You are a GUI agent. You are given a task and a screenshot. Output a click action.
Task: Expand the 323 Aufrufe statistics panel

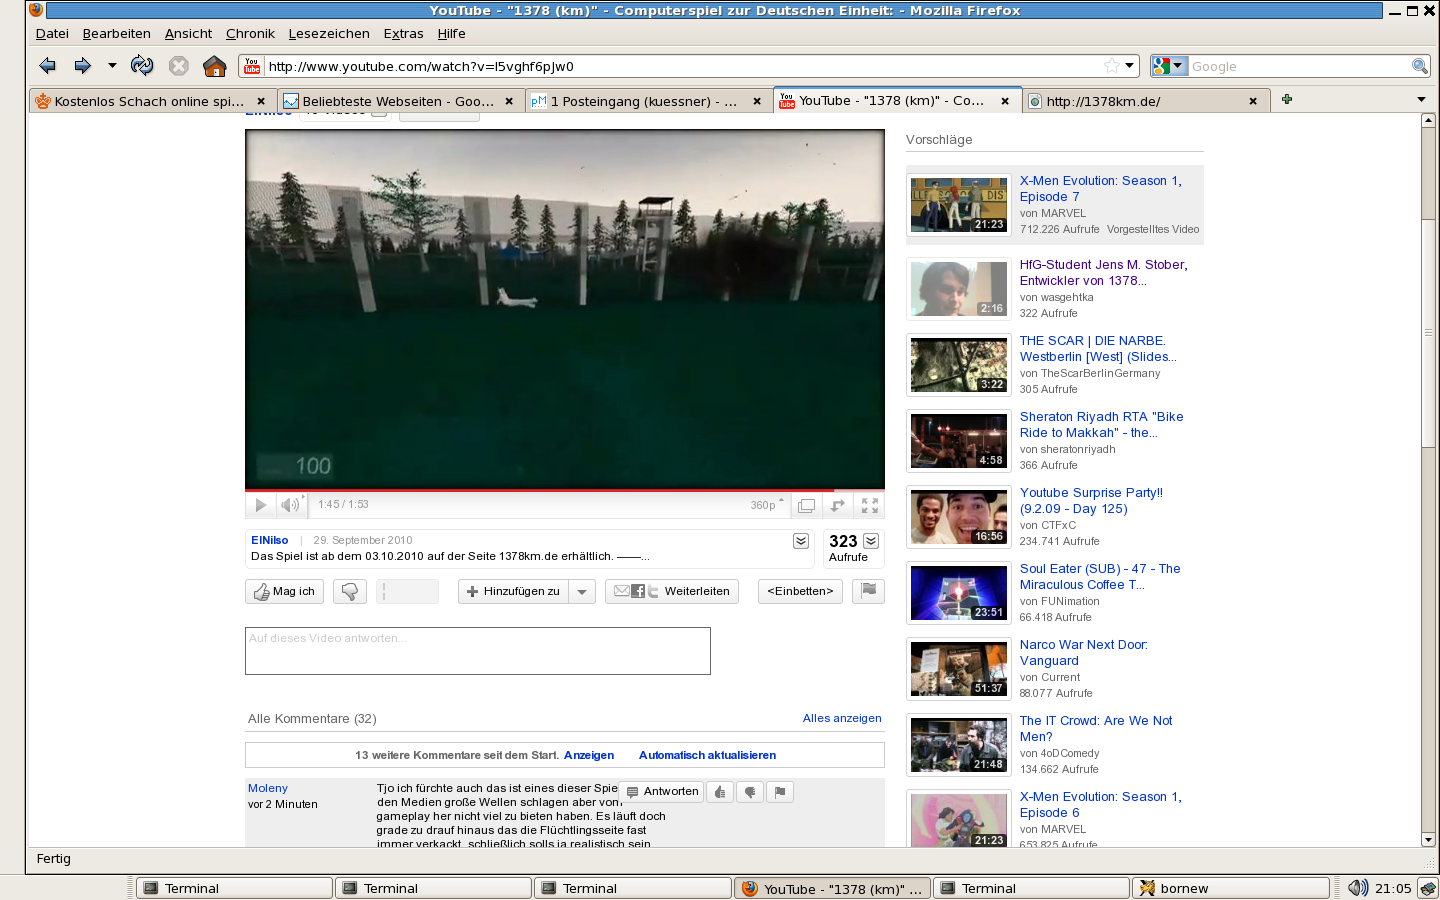coord(871,541)
